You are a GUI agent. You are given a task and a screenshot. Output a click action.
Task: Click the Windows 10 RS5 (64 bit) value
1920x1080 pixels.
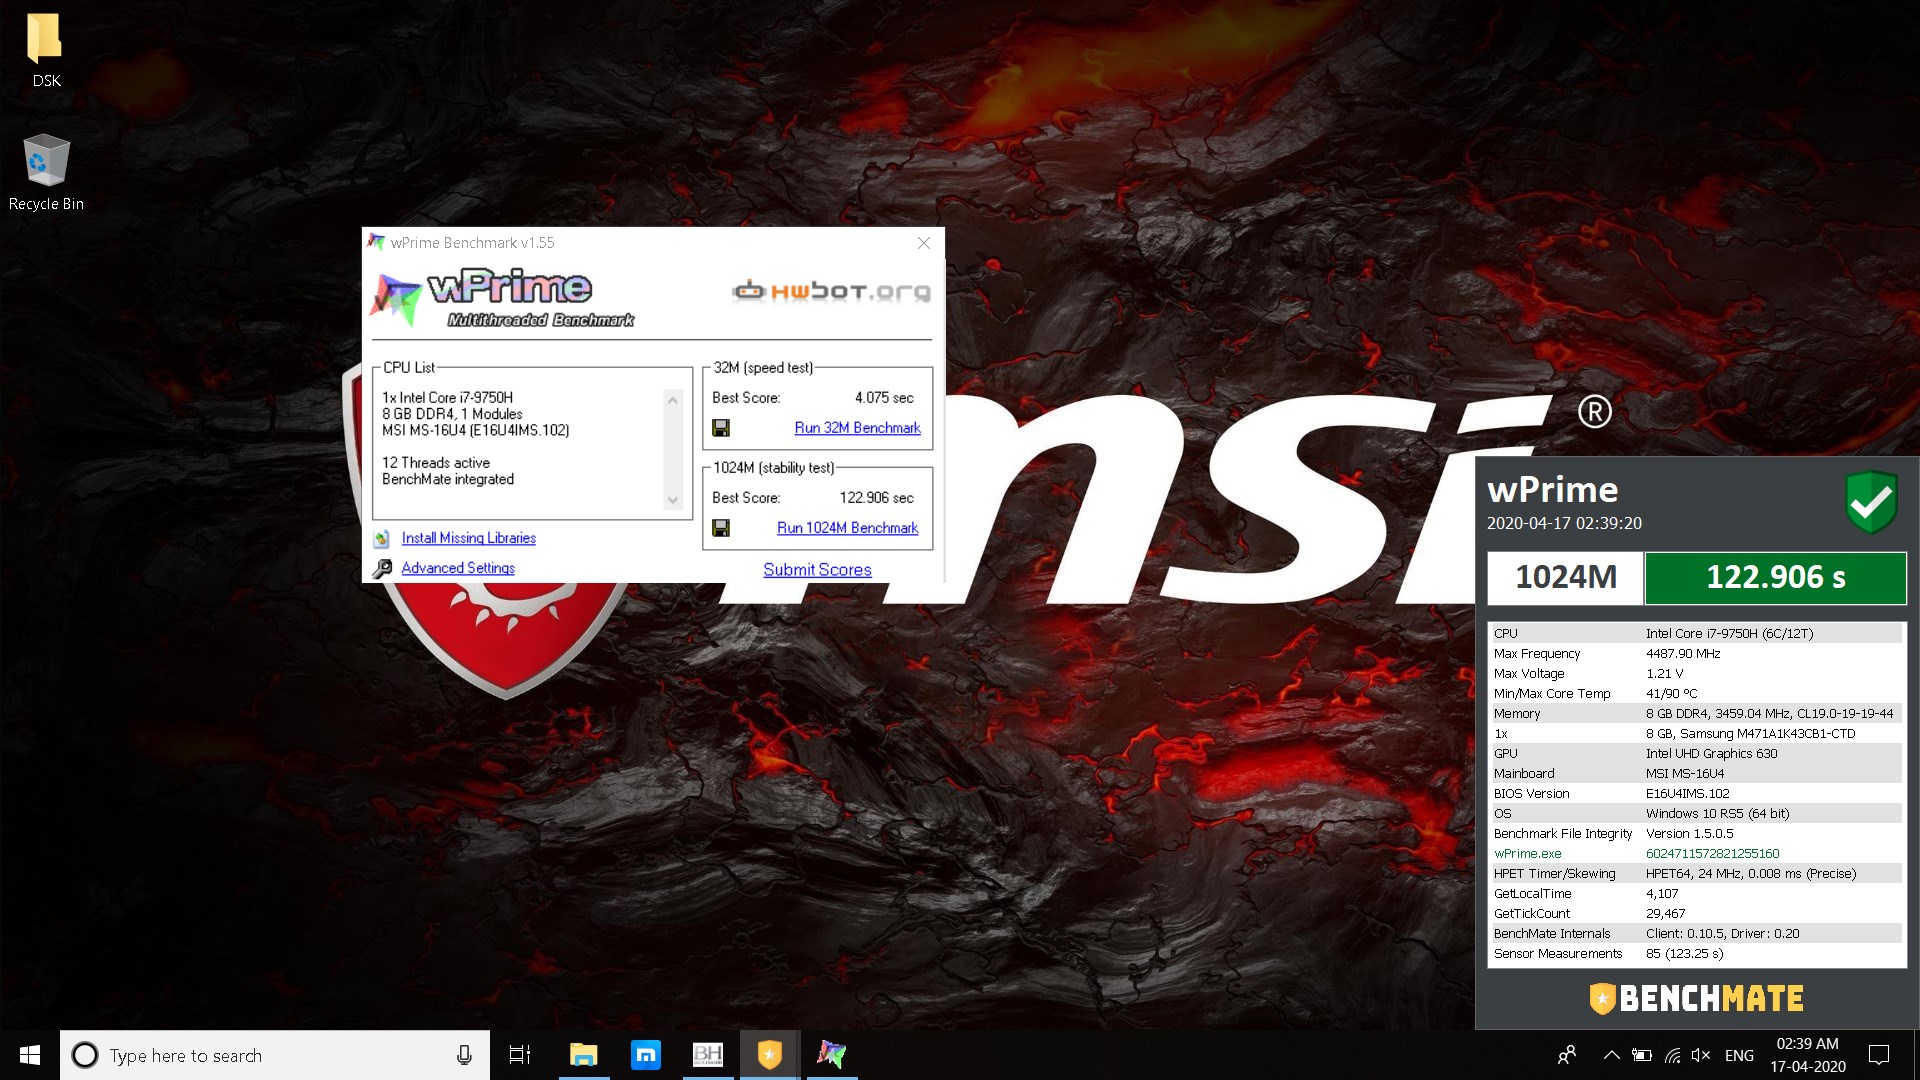(1717, 813)
